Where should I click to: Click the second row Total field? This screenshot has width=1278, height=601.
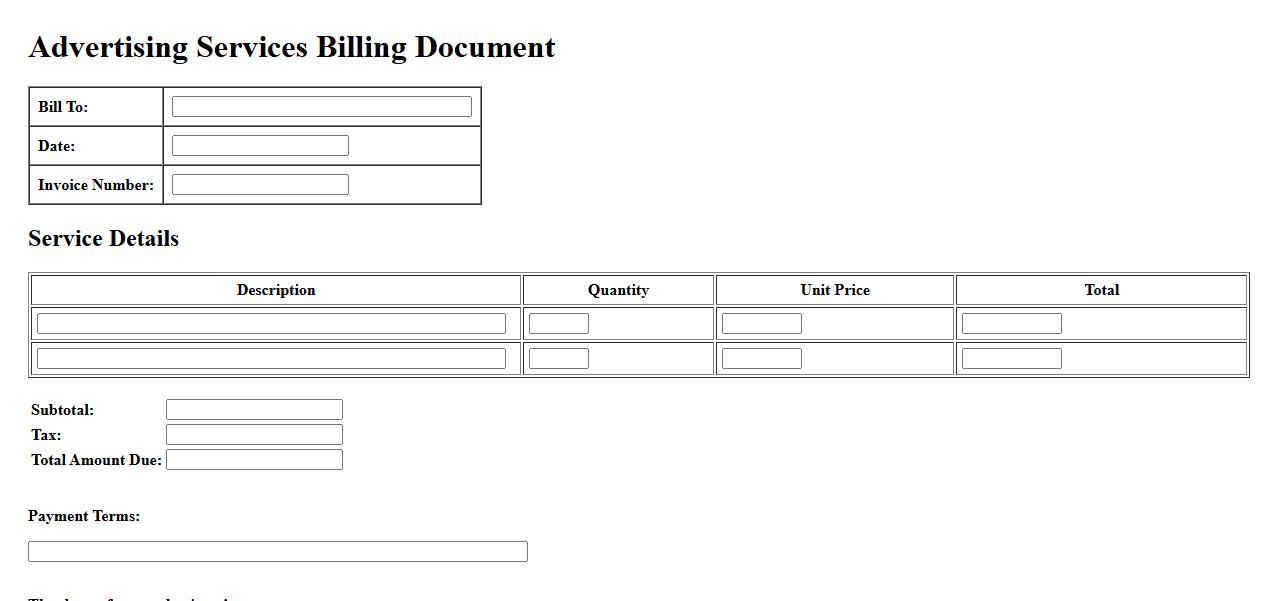coord(1011,359)
